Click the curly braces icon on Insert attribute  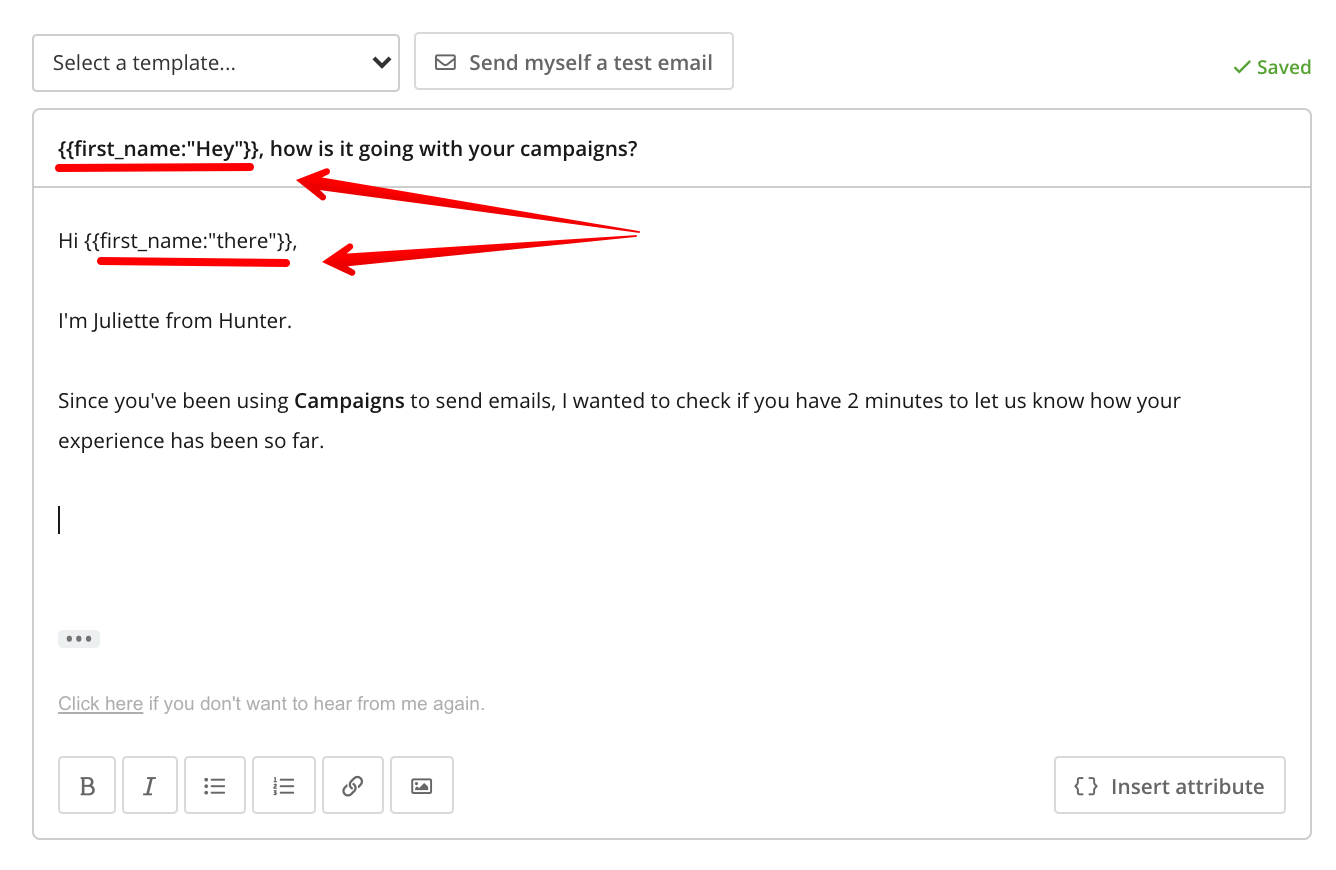[1084, 786]
